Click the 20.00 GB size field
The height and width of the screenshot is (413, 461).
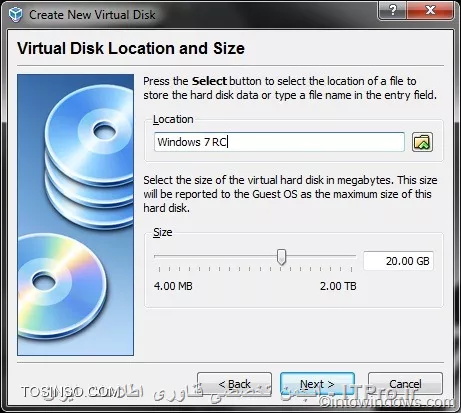(x=398, y=261)
